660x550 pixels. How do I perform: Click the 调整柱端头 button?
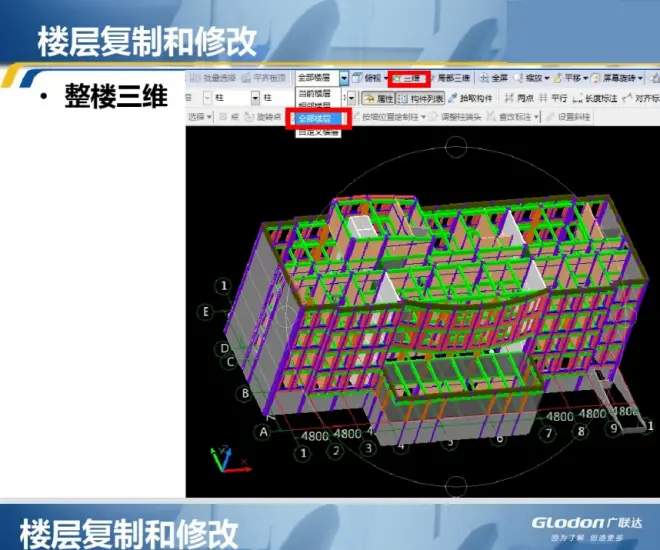tap(483, 117)
